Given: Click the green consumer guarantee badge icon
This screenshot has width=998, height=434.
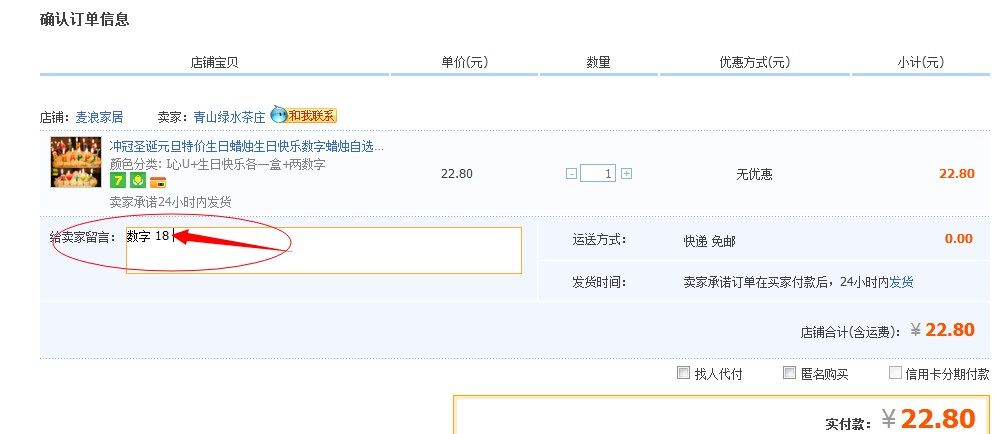Looking at the screenshot, I should coord(137,181).
